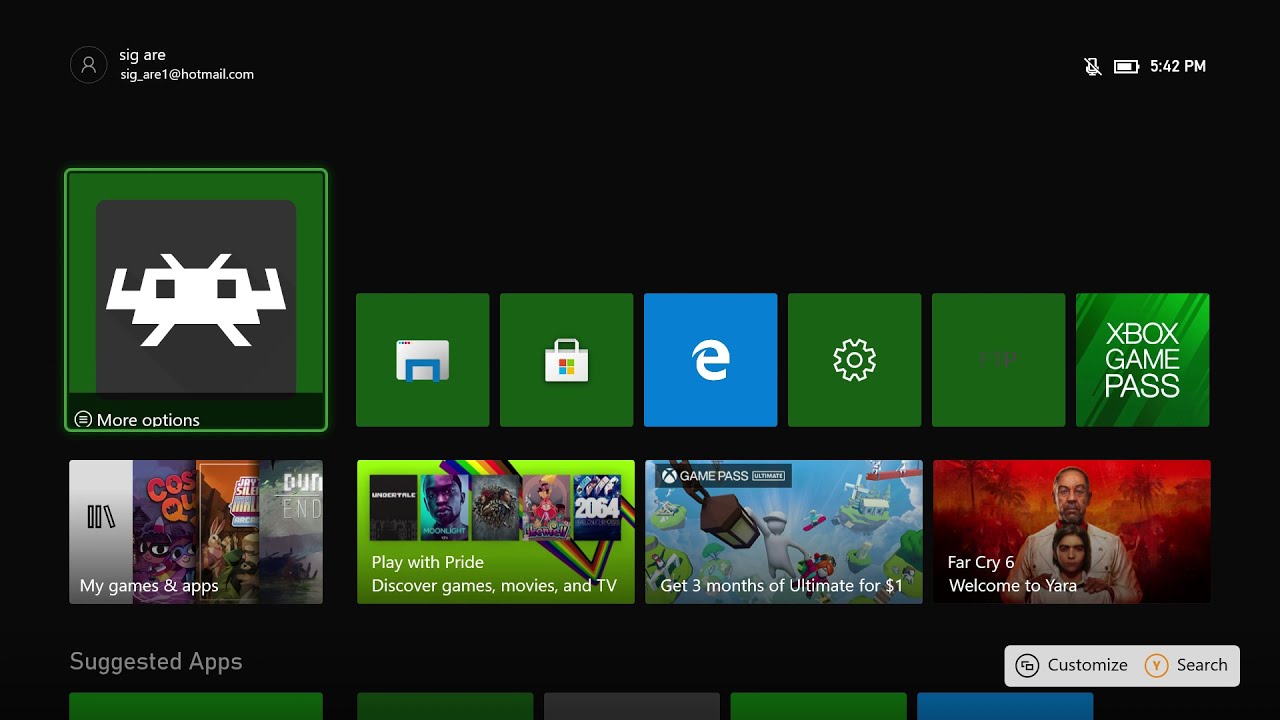Viewport: 1280px width, 720px height.
Task: Click the view button icon beside Customize
Action: click(1027, 665)
